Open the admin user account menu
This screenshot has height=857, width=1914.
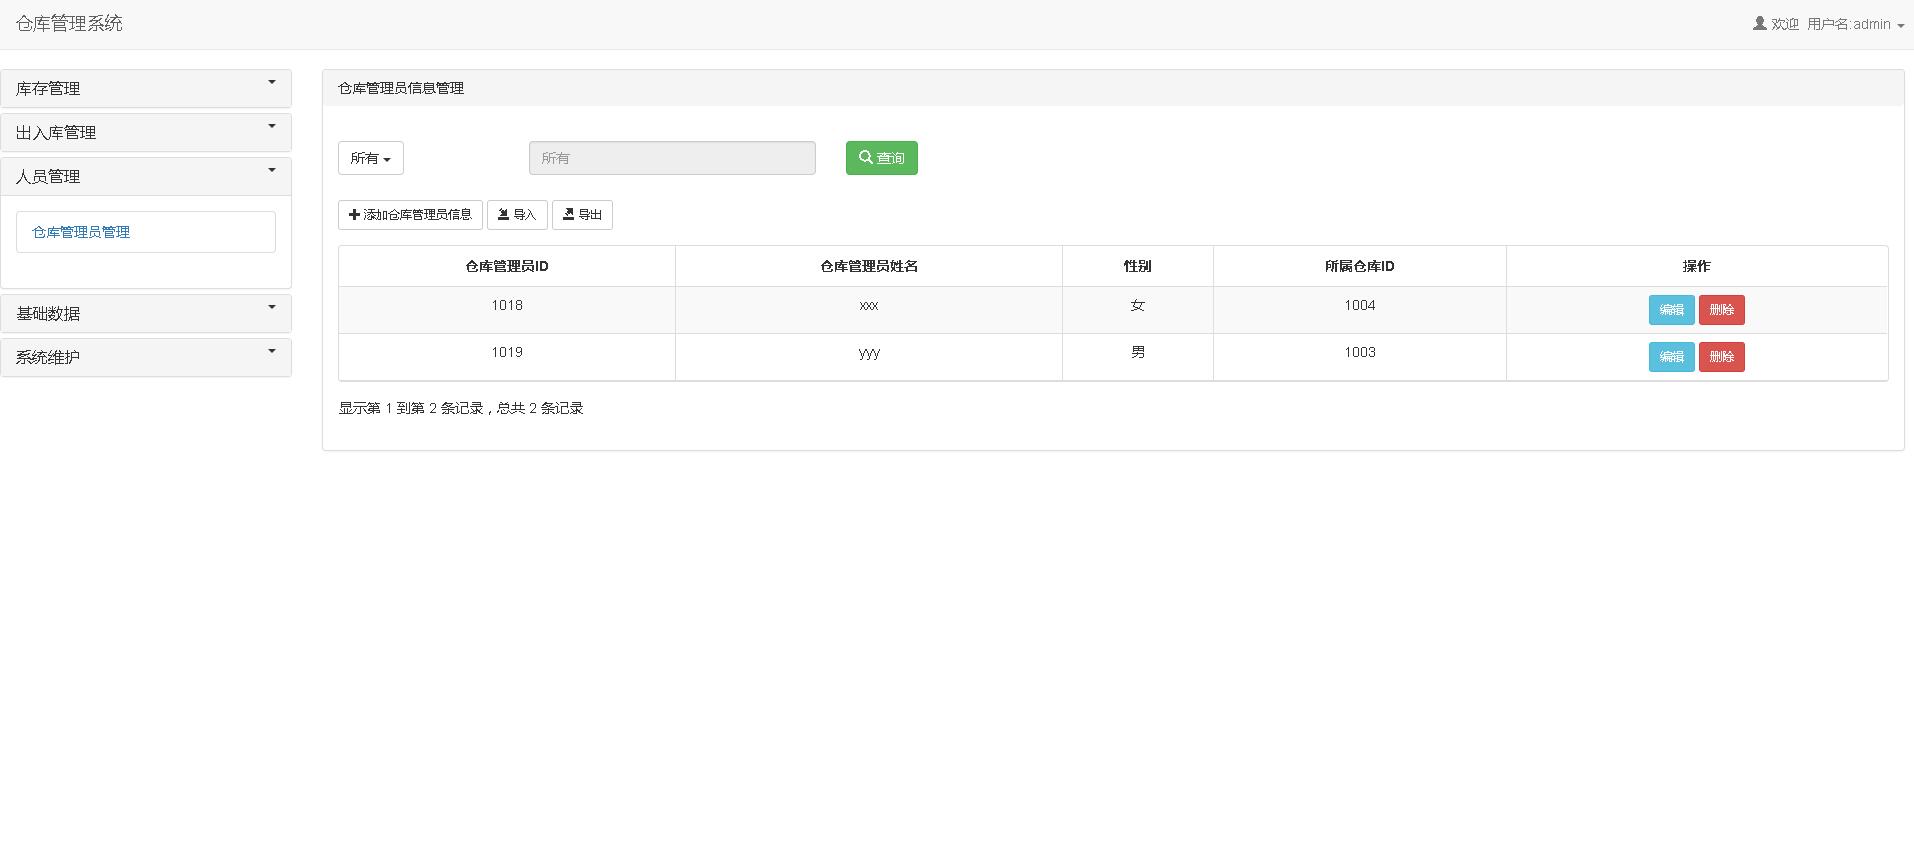click(x=1848, y=24)
